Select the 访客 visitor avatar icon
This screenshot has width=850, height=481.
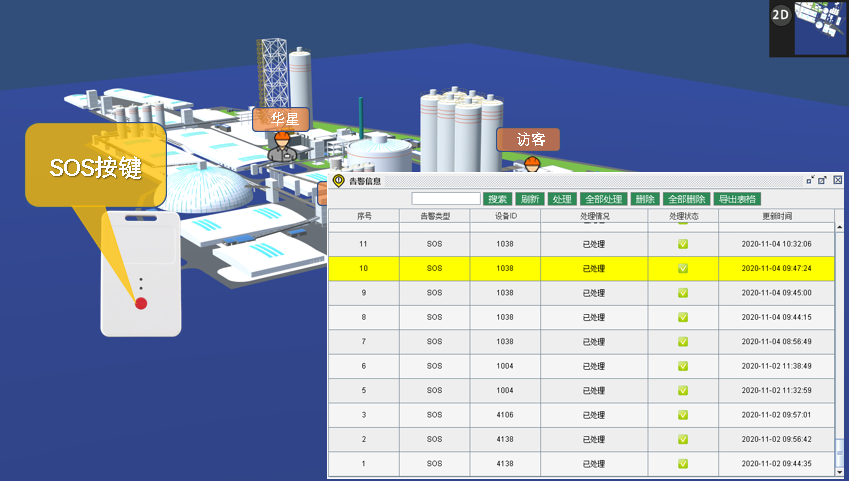(x=531, y=163)
